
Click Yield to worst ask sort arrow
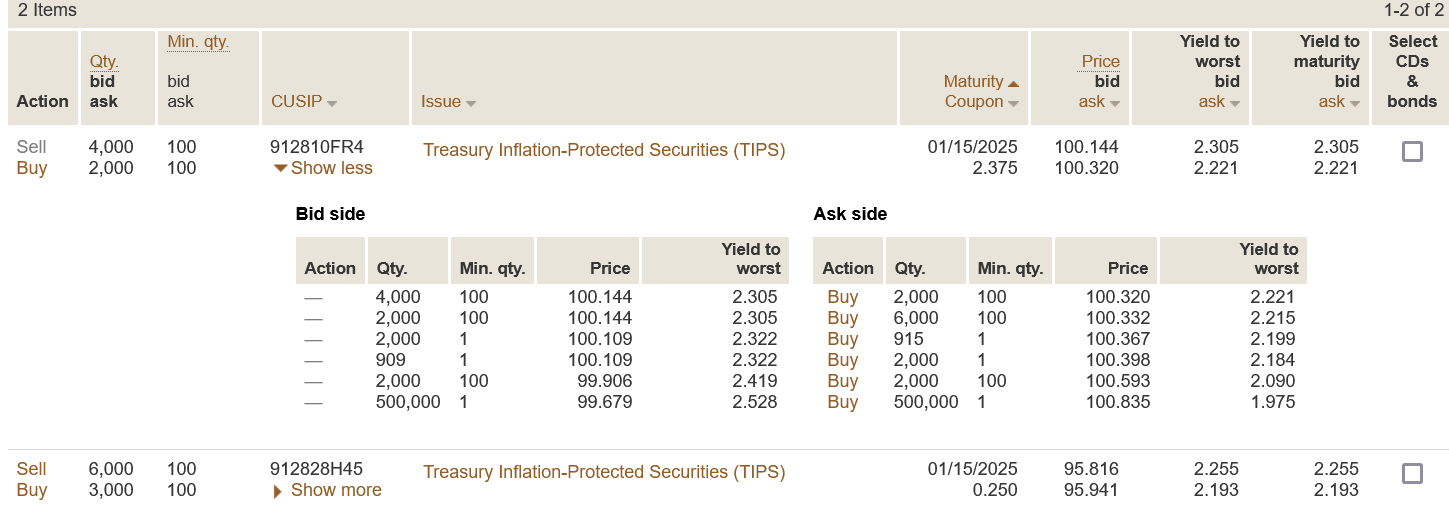pos(1234,103)
